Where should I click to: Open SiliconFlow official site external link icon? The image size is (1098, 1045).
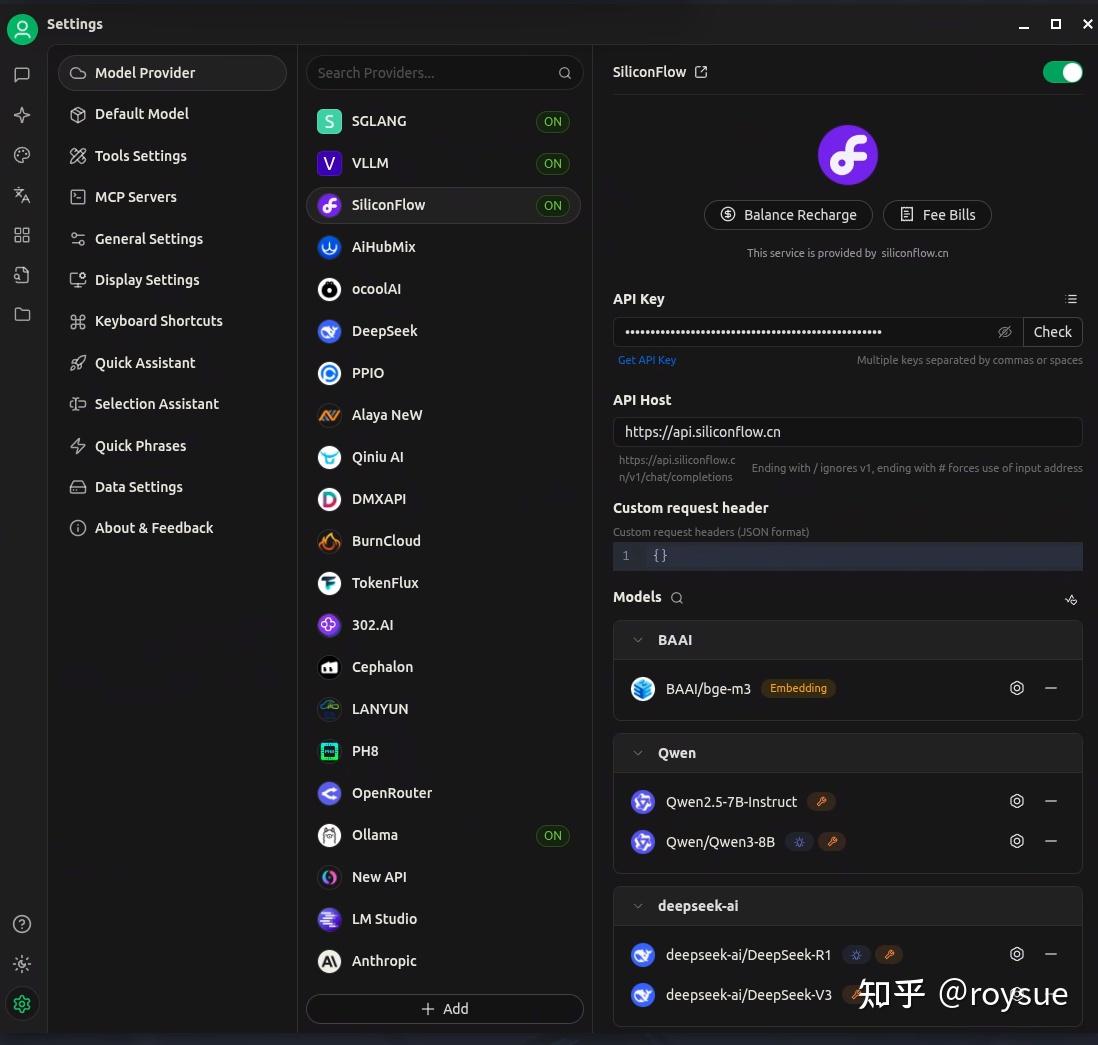click(x=701, y=72)
